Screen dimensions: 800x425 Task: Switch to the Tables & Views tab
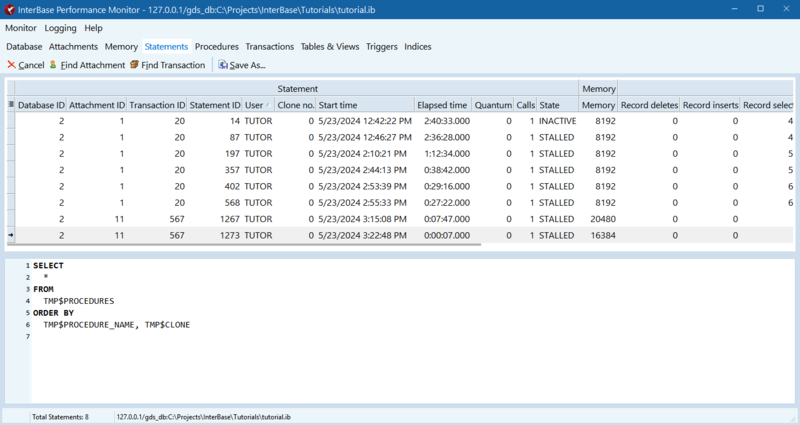pyautogui.click(x=330, y=46)
